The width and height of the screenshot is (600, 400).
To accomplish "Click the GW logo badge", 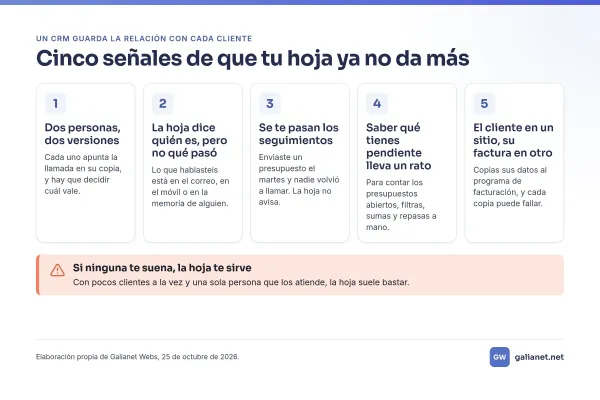I will [499, 357].
